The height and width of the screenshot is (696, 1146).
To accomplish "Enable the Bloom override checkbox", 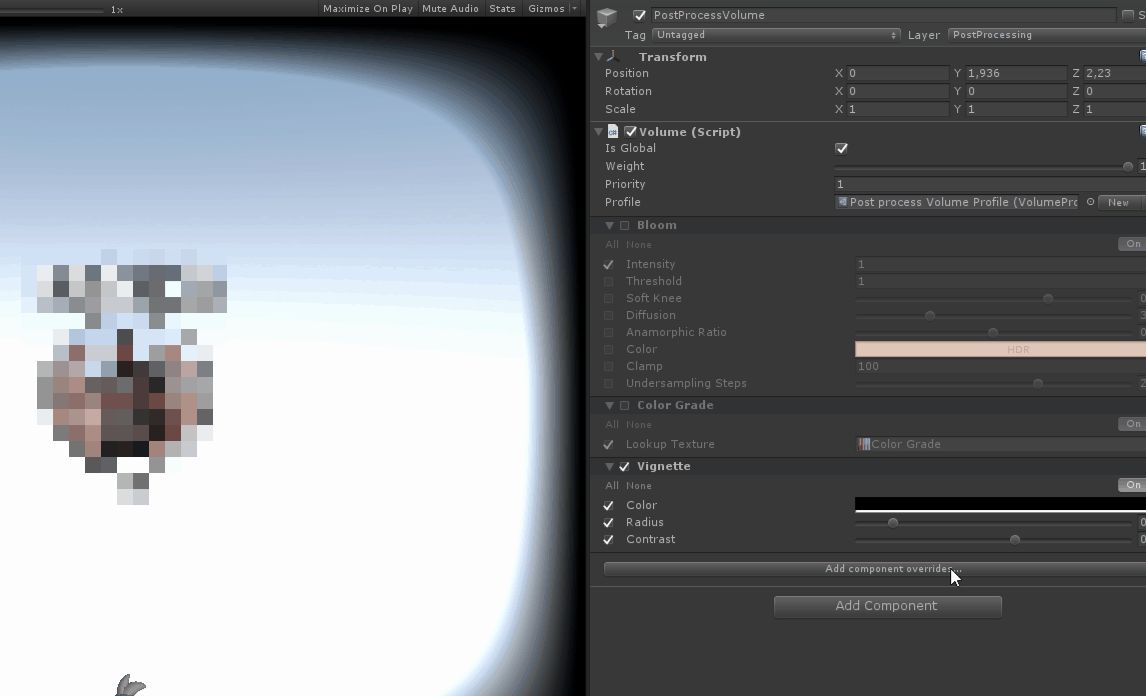I will click(x=625, y=225).
